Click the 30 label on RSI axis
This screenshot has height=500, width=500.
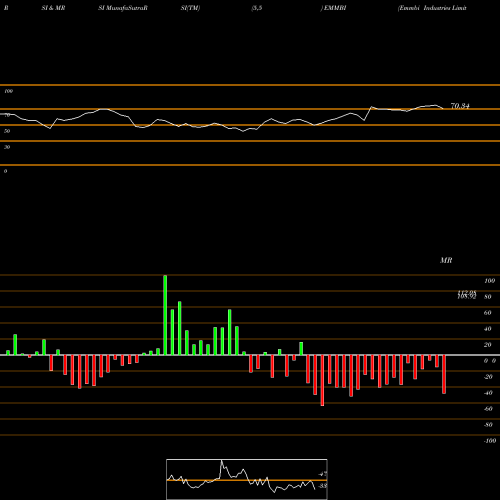7,147
